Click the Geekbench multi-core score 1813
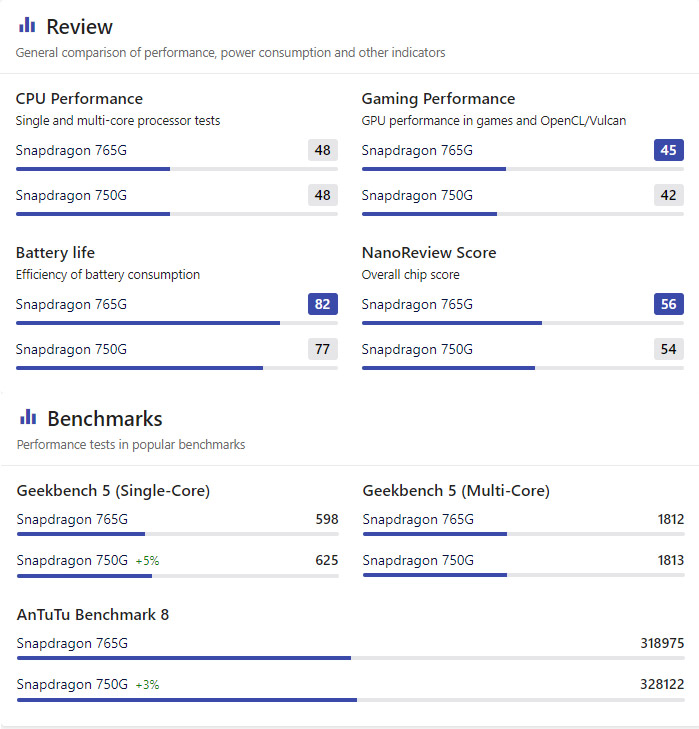Image resolution: width=699 pixels, height=729 pixels. coord(671,560)
